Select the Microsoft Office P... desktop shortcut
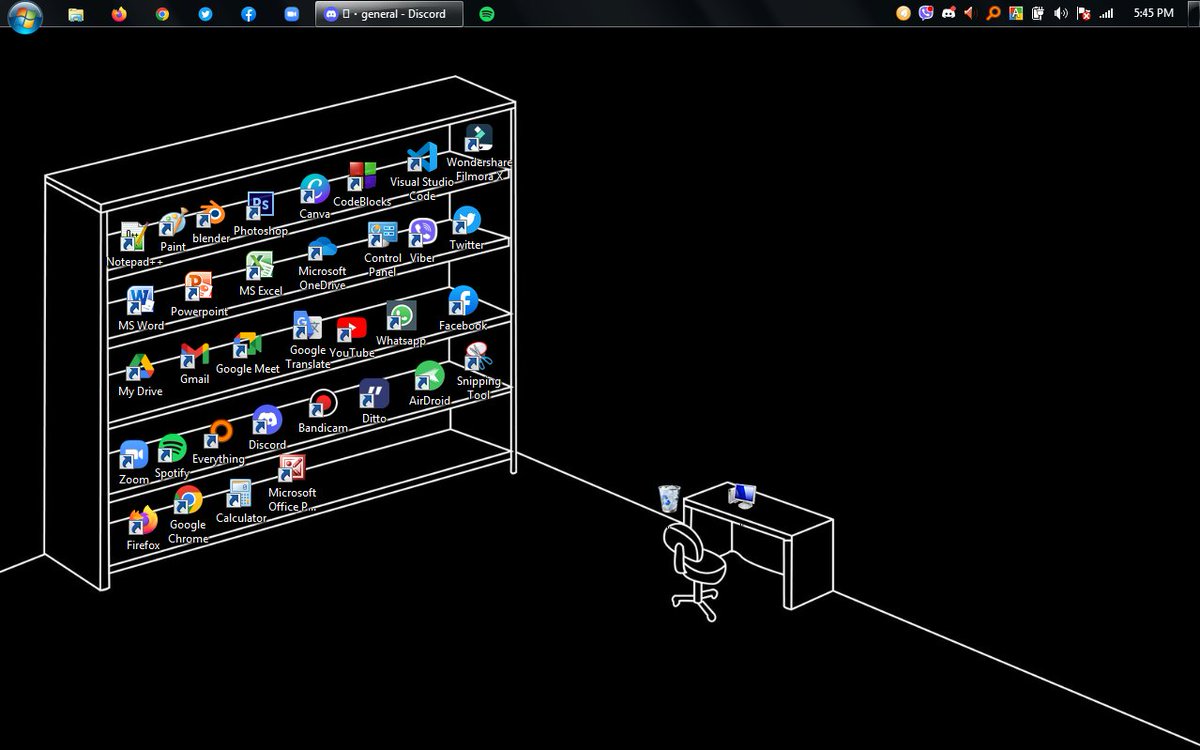Image resolution: width=1200 pixels, height=750 pixels. click(292, 483)
